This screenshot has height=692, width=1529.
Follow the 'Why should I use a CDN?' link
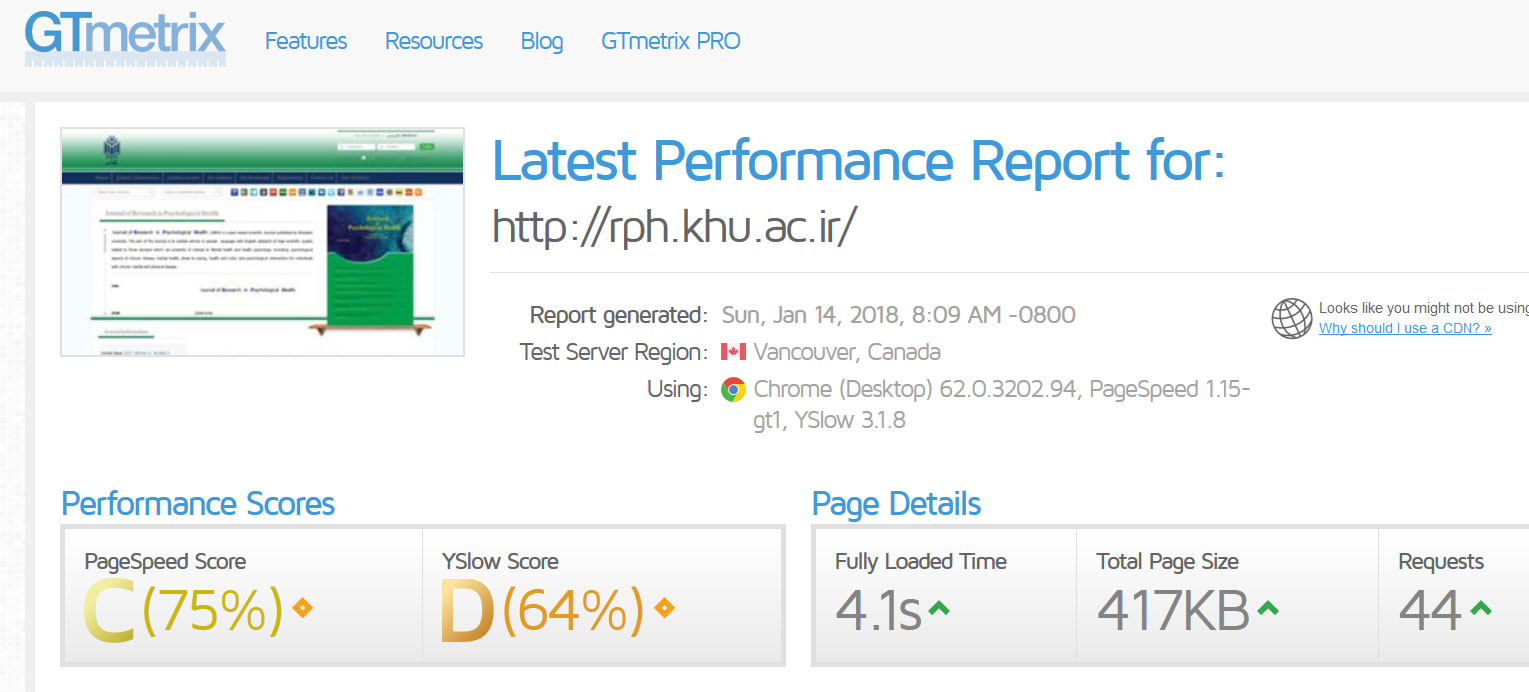pyautogui.click(x=1405, y=328)
